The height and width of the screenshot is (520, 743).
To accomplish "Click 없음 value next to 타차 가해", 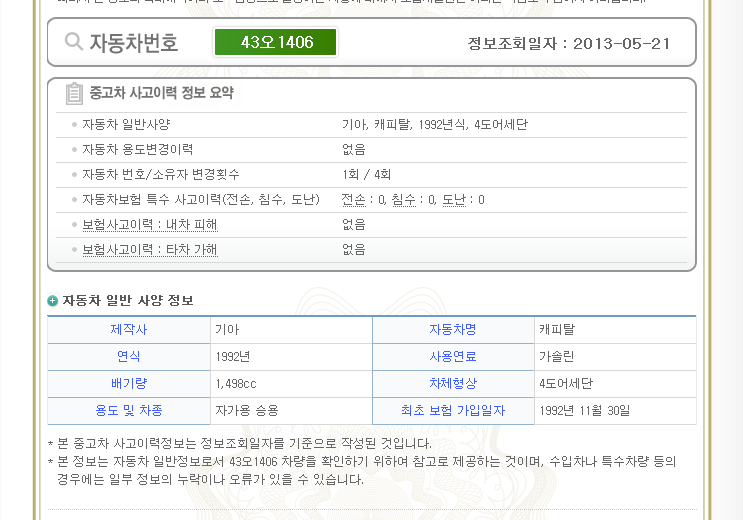I will tap(353, 250).
